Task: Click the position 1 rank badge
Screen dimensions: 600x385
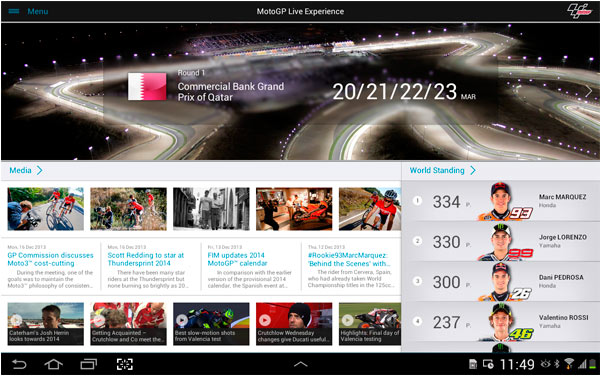Action: 417,201
